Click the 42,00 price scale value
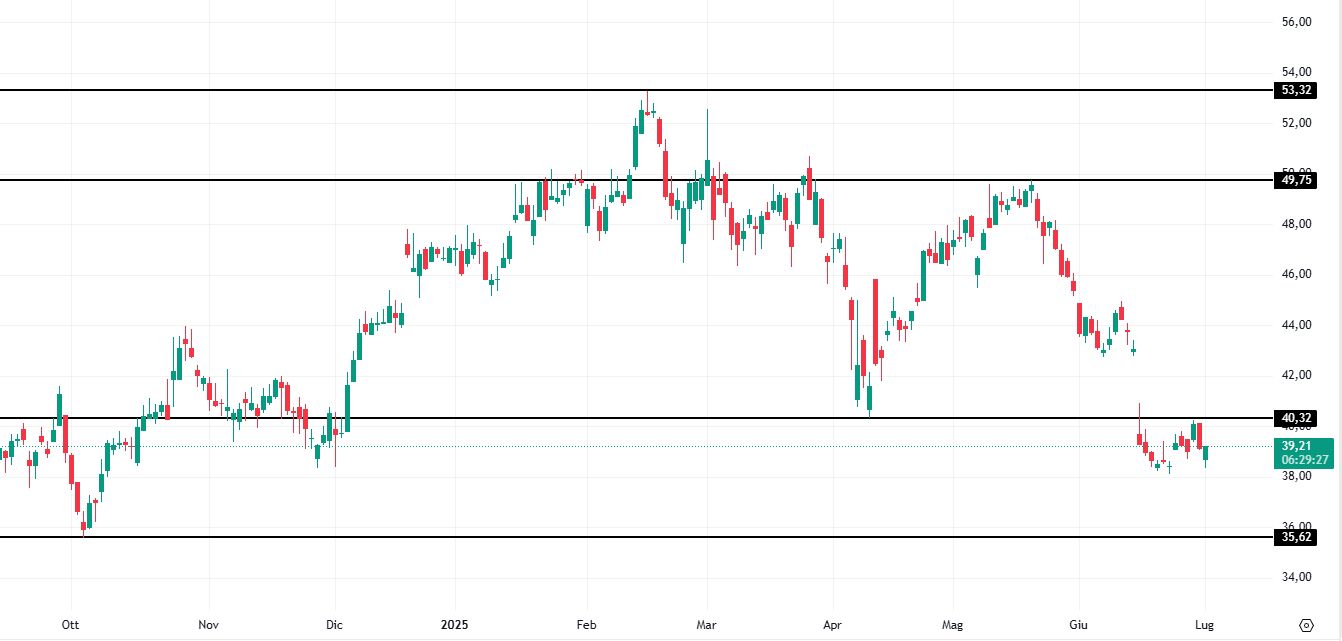 click(x=1297, y=375)
